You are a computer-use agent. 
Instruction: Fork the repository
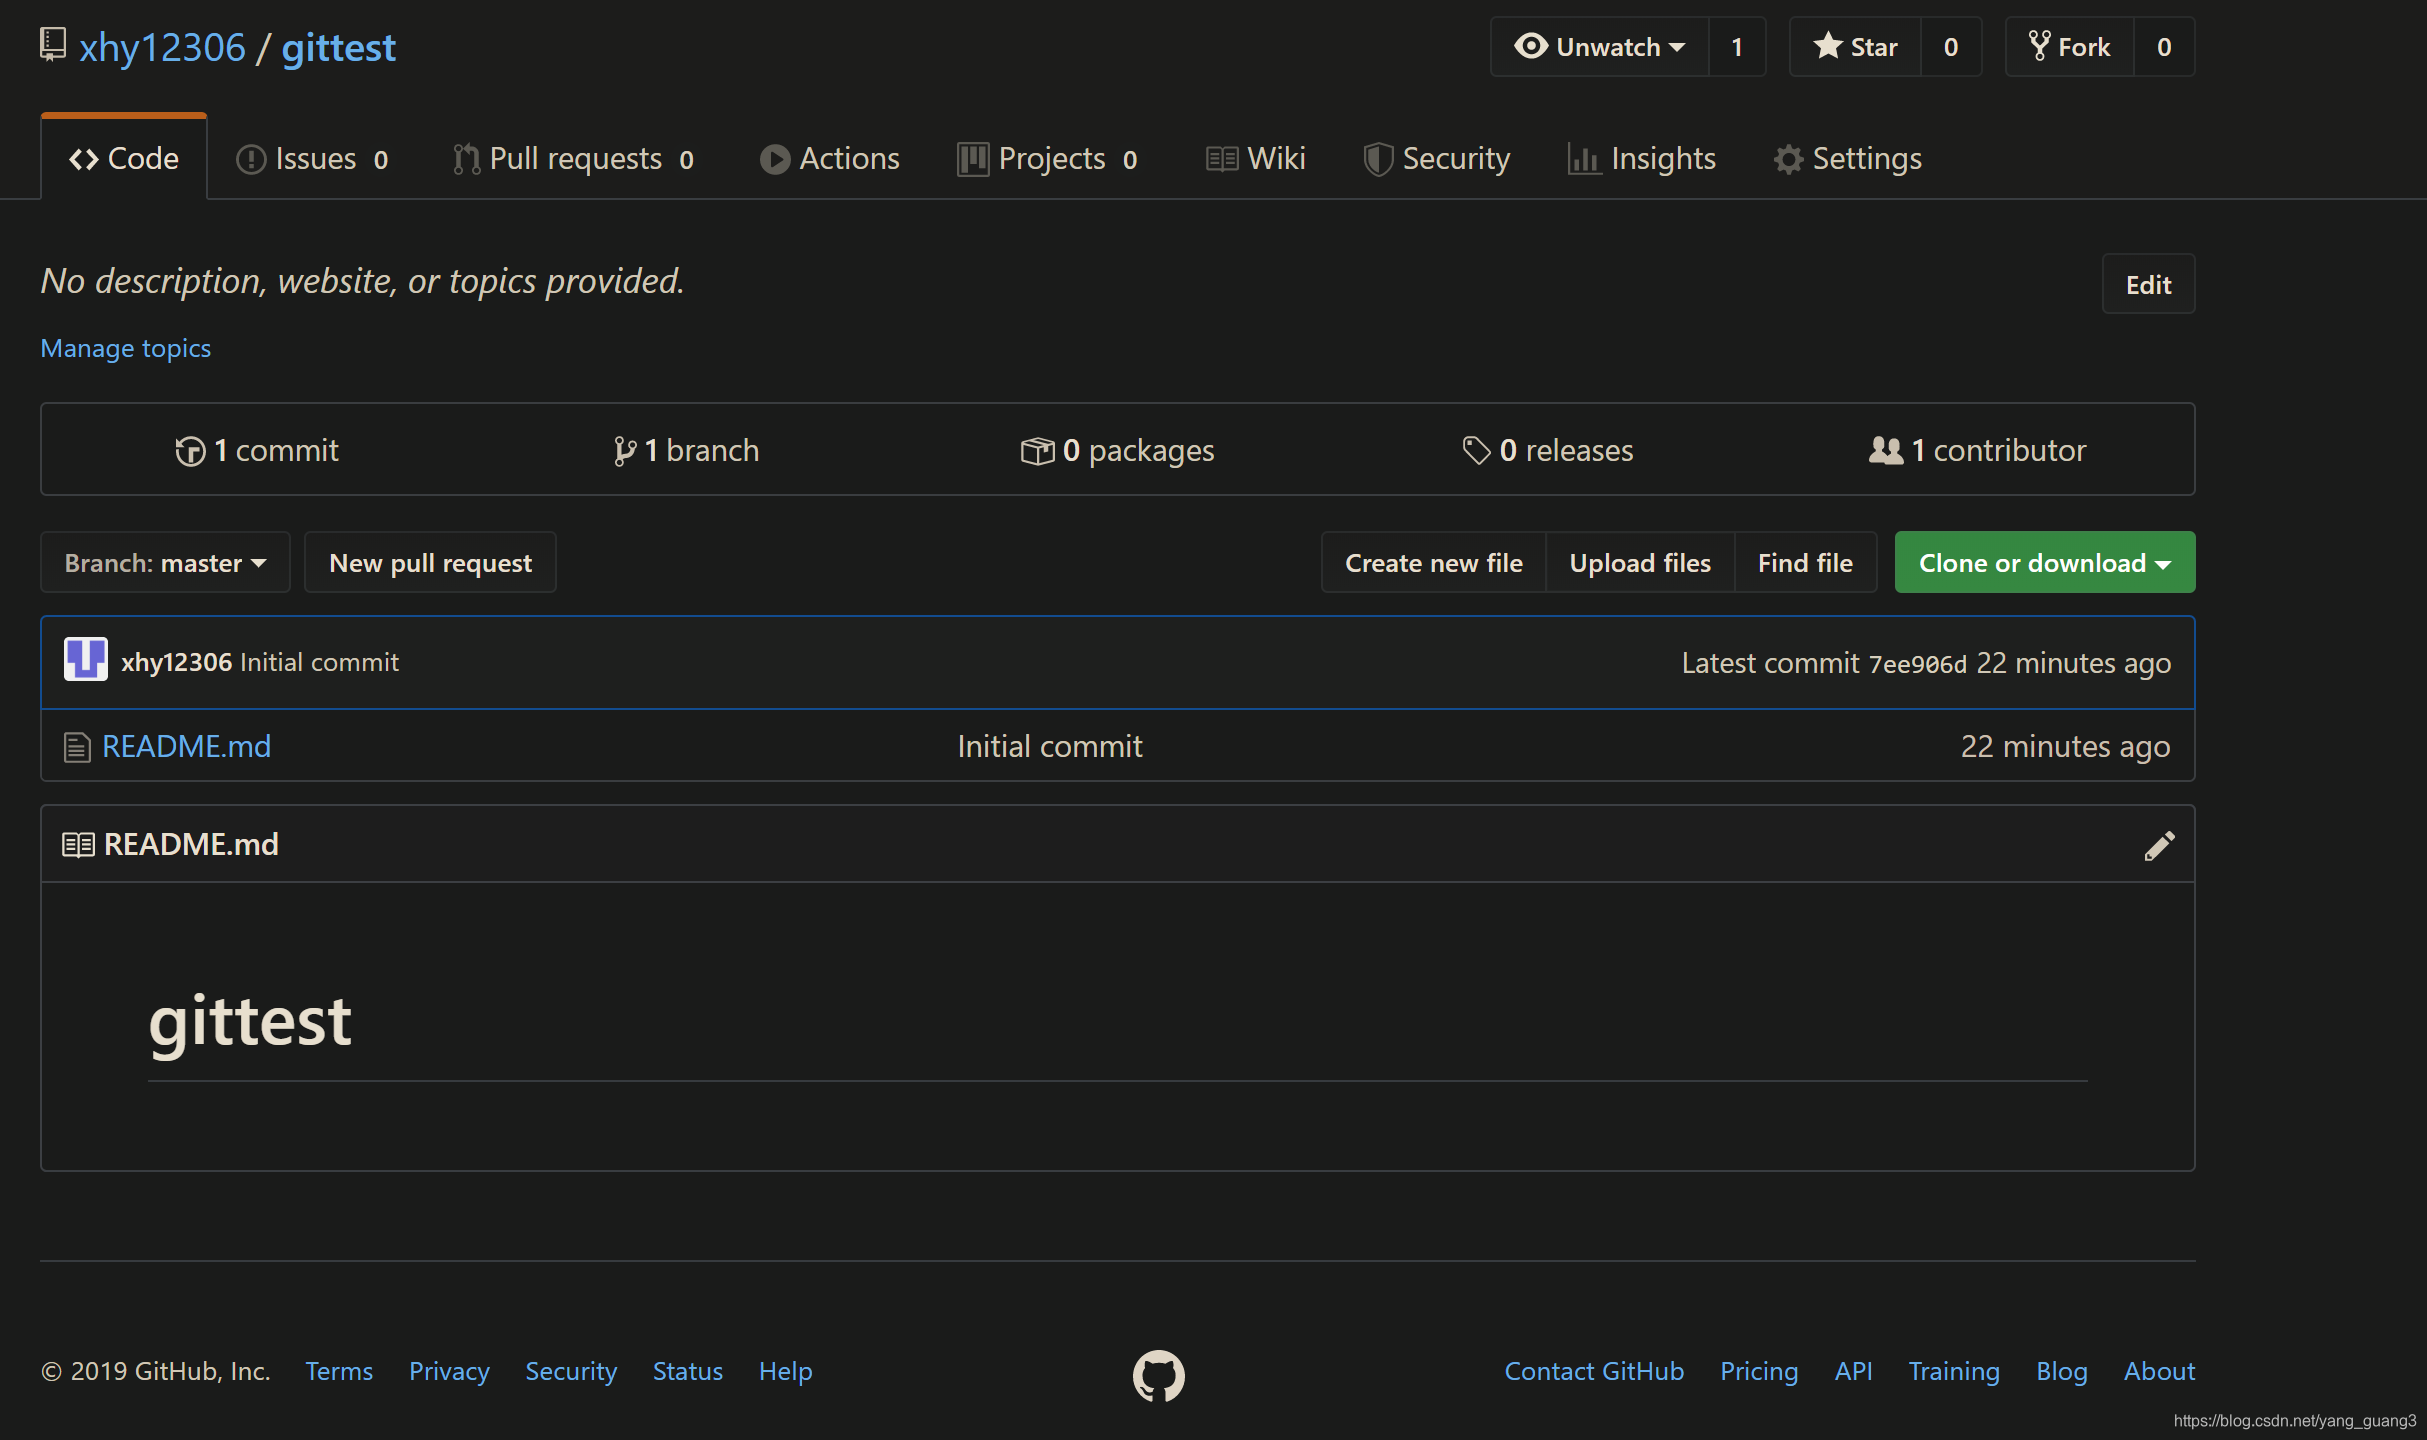[x=2069, y=47]
